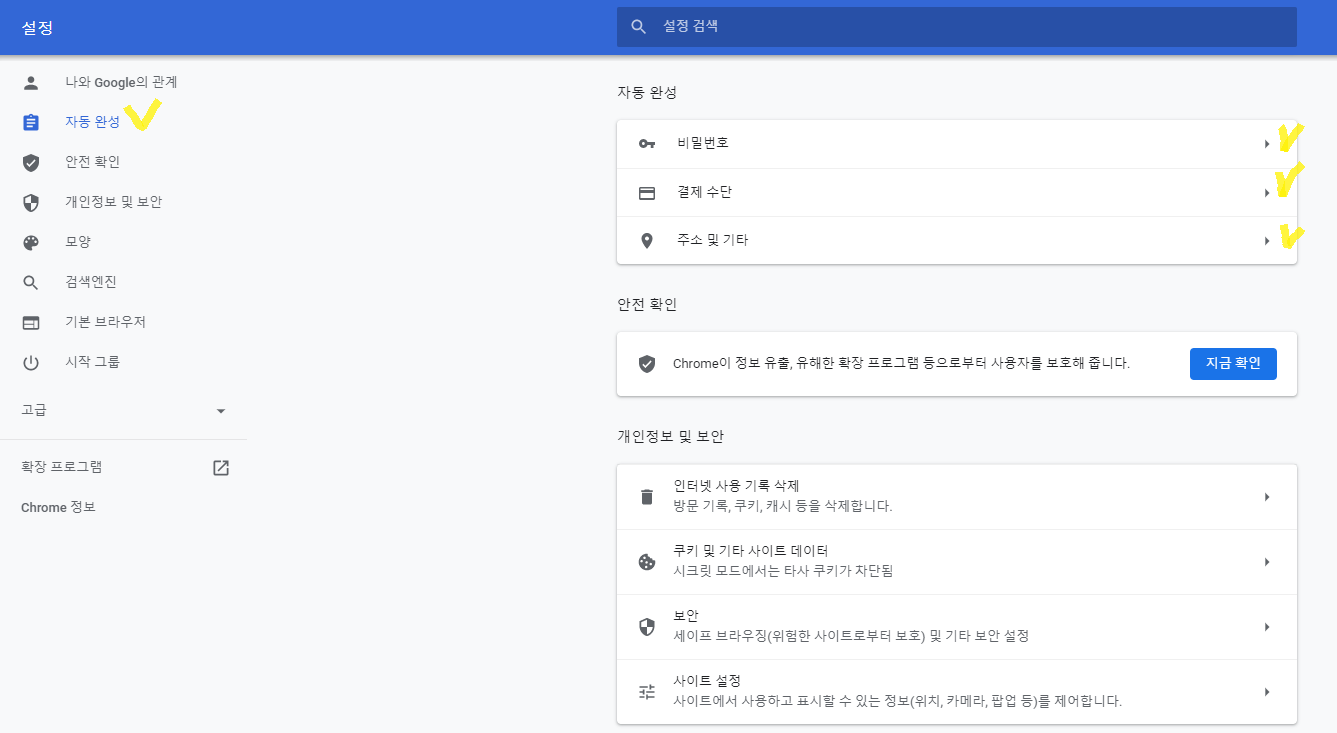Open 인터넷 사용 기록 삭제 via its arrow
The width and height of the screenshot is (1337, 733).
pos(1267,497)
